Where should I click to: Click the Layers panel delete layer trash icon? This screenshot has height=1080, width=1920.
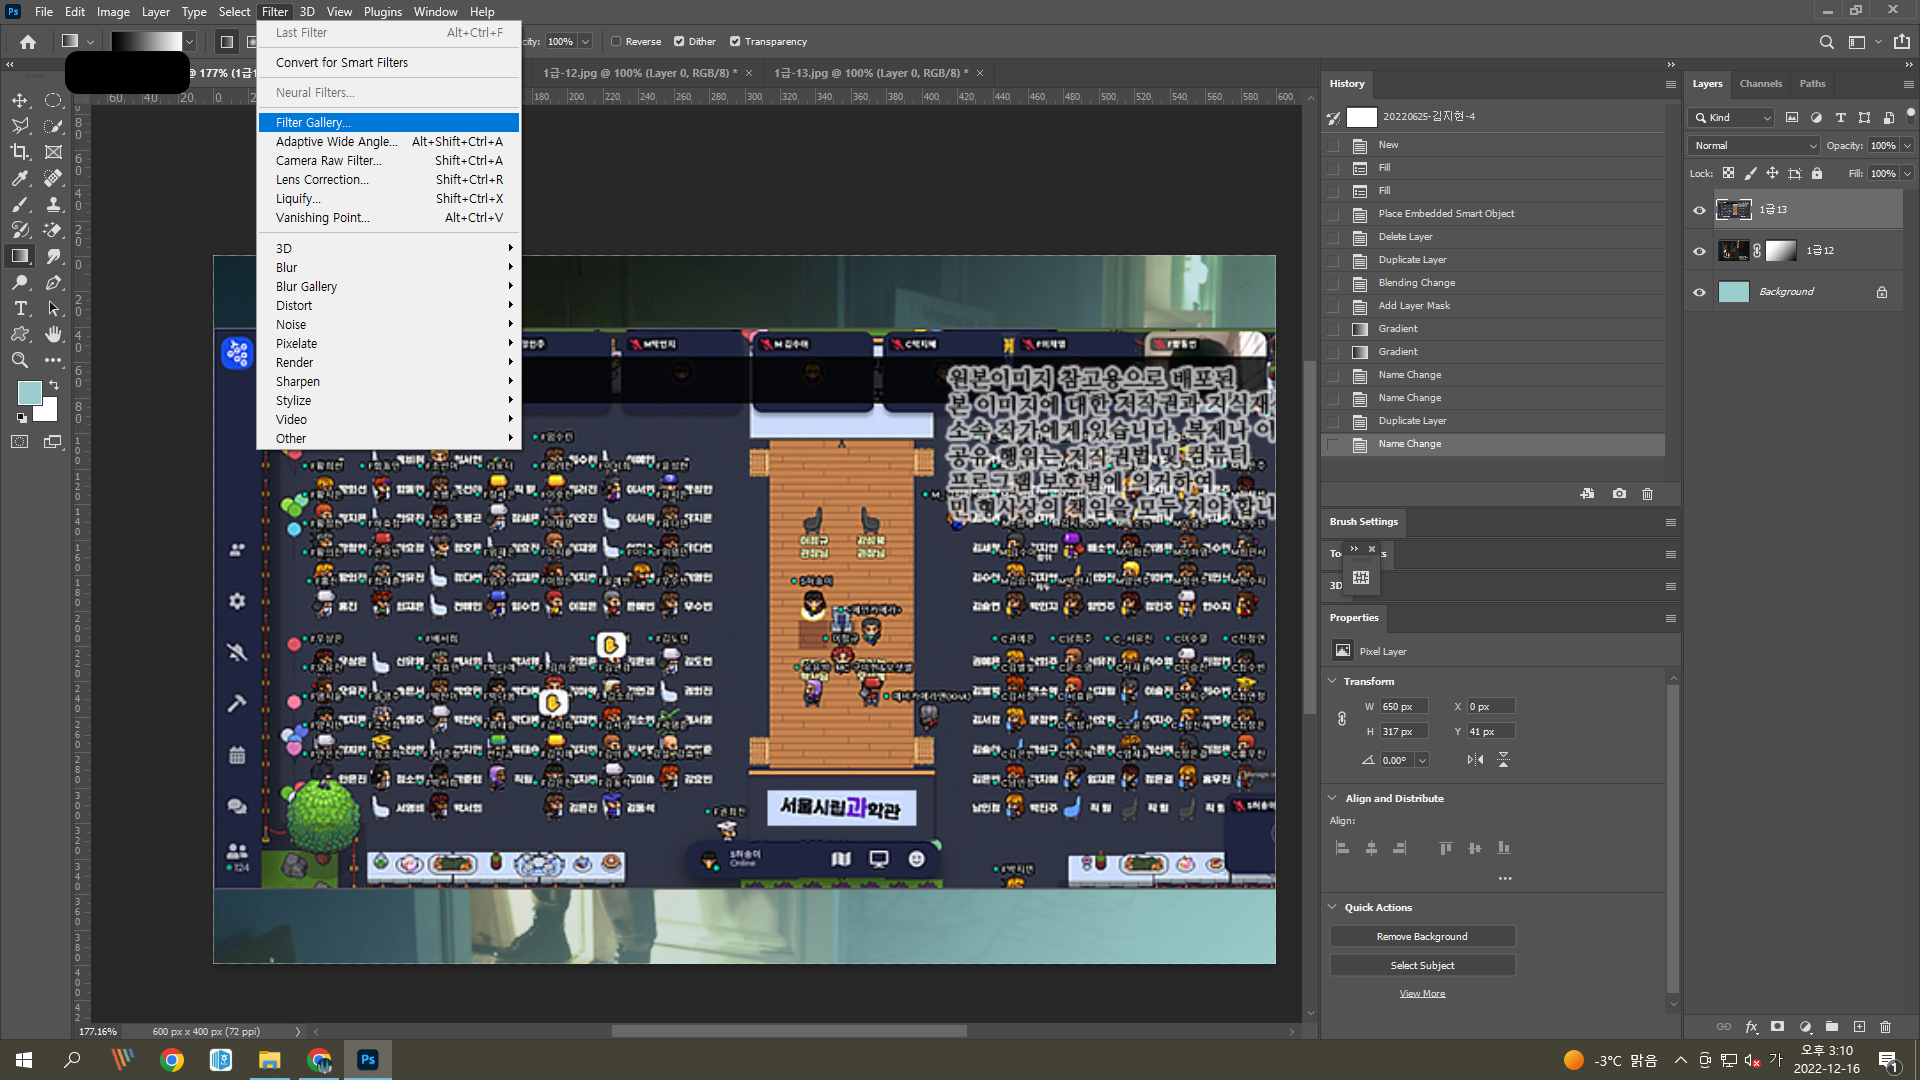coord(1885,1027)
